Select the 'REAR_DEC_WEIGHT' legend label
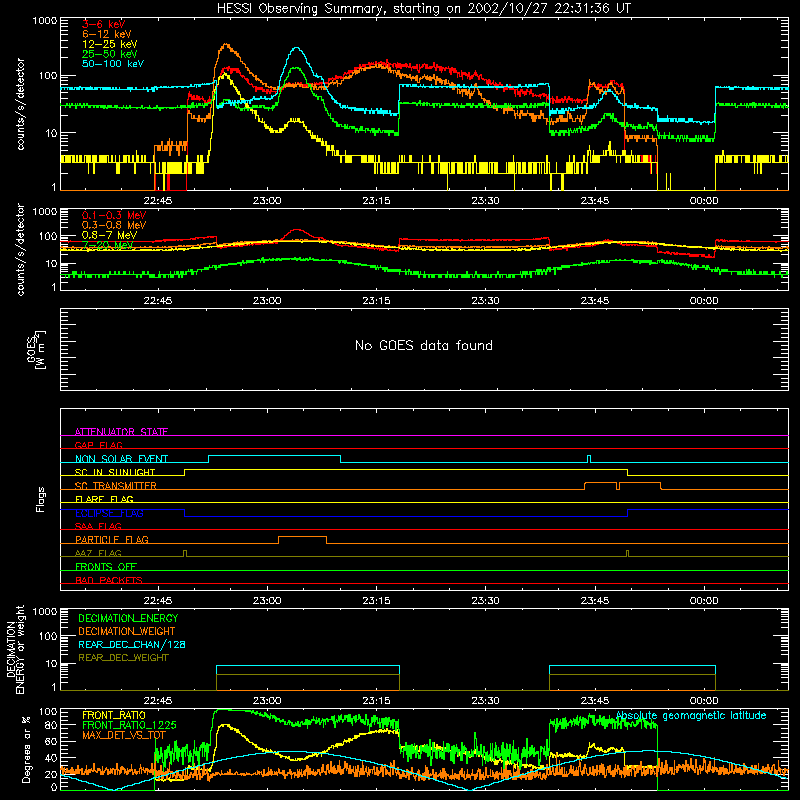The width and height of the screenshot is (800, 800). coord(123,658)
